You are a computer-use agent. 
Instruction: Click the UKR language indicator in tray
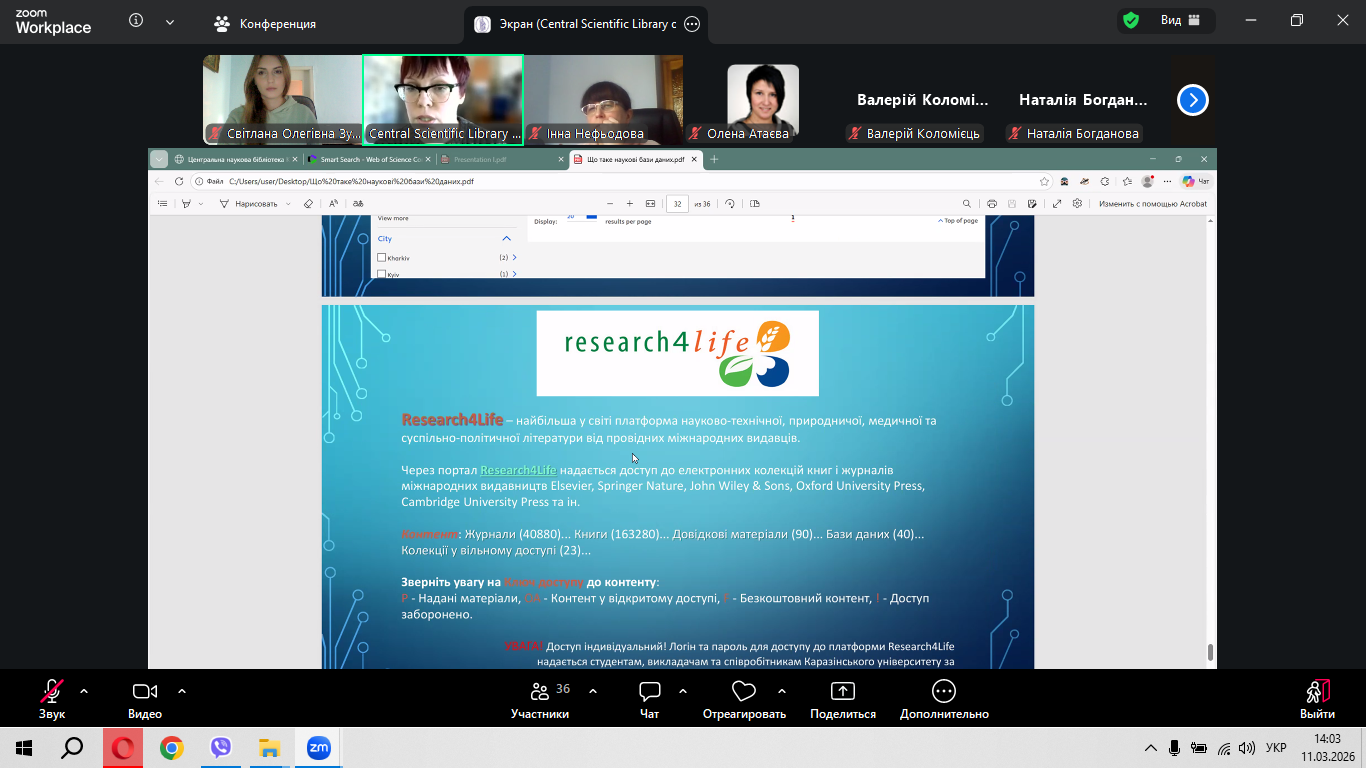click(x=1276, y=748)
